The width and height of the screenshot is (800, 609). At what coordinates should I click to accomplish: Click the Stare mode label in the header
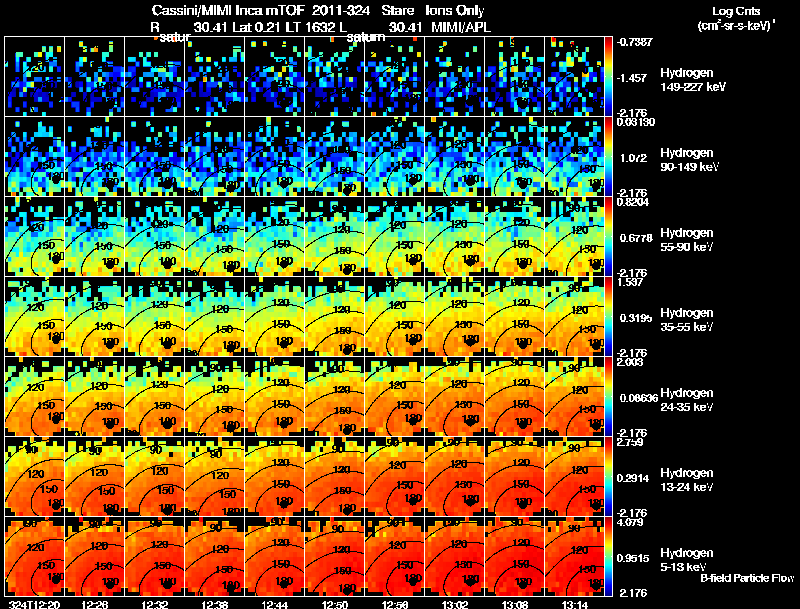click(x=397, y=11)
